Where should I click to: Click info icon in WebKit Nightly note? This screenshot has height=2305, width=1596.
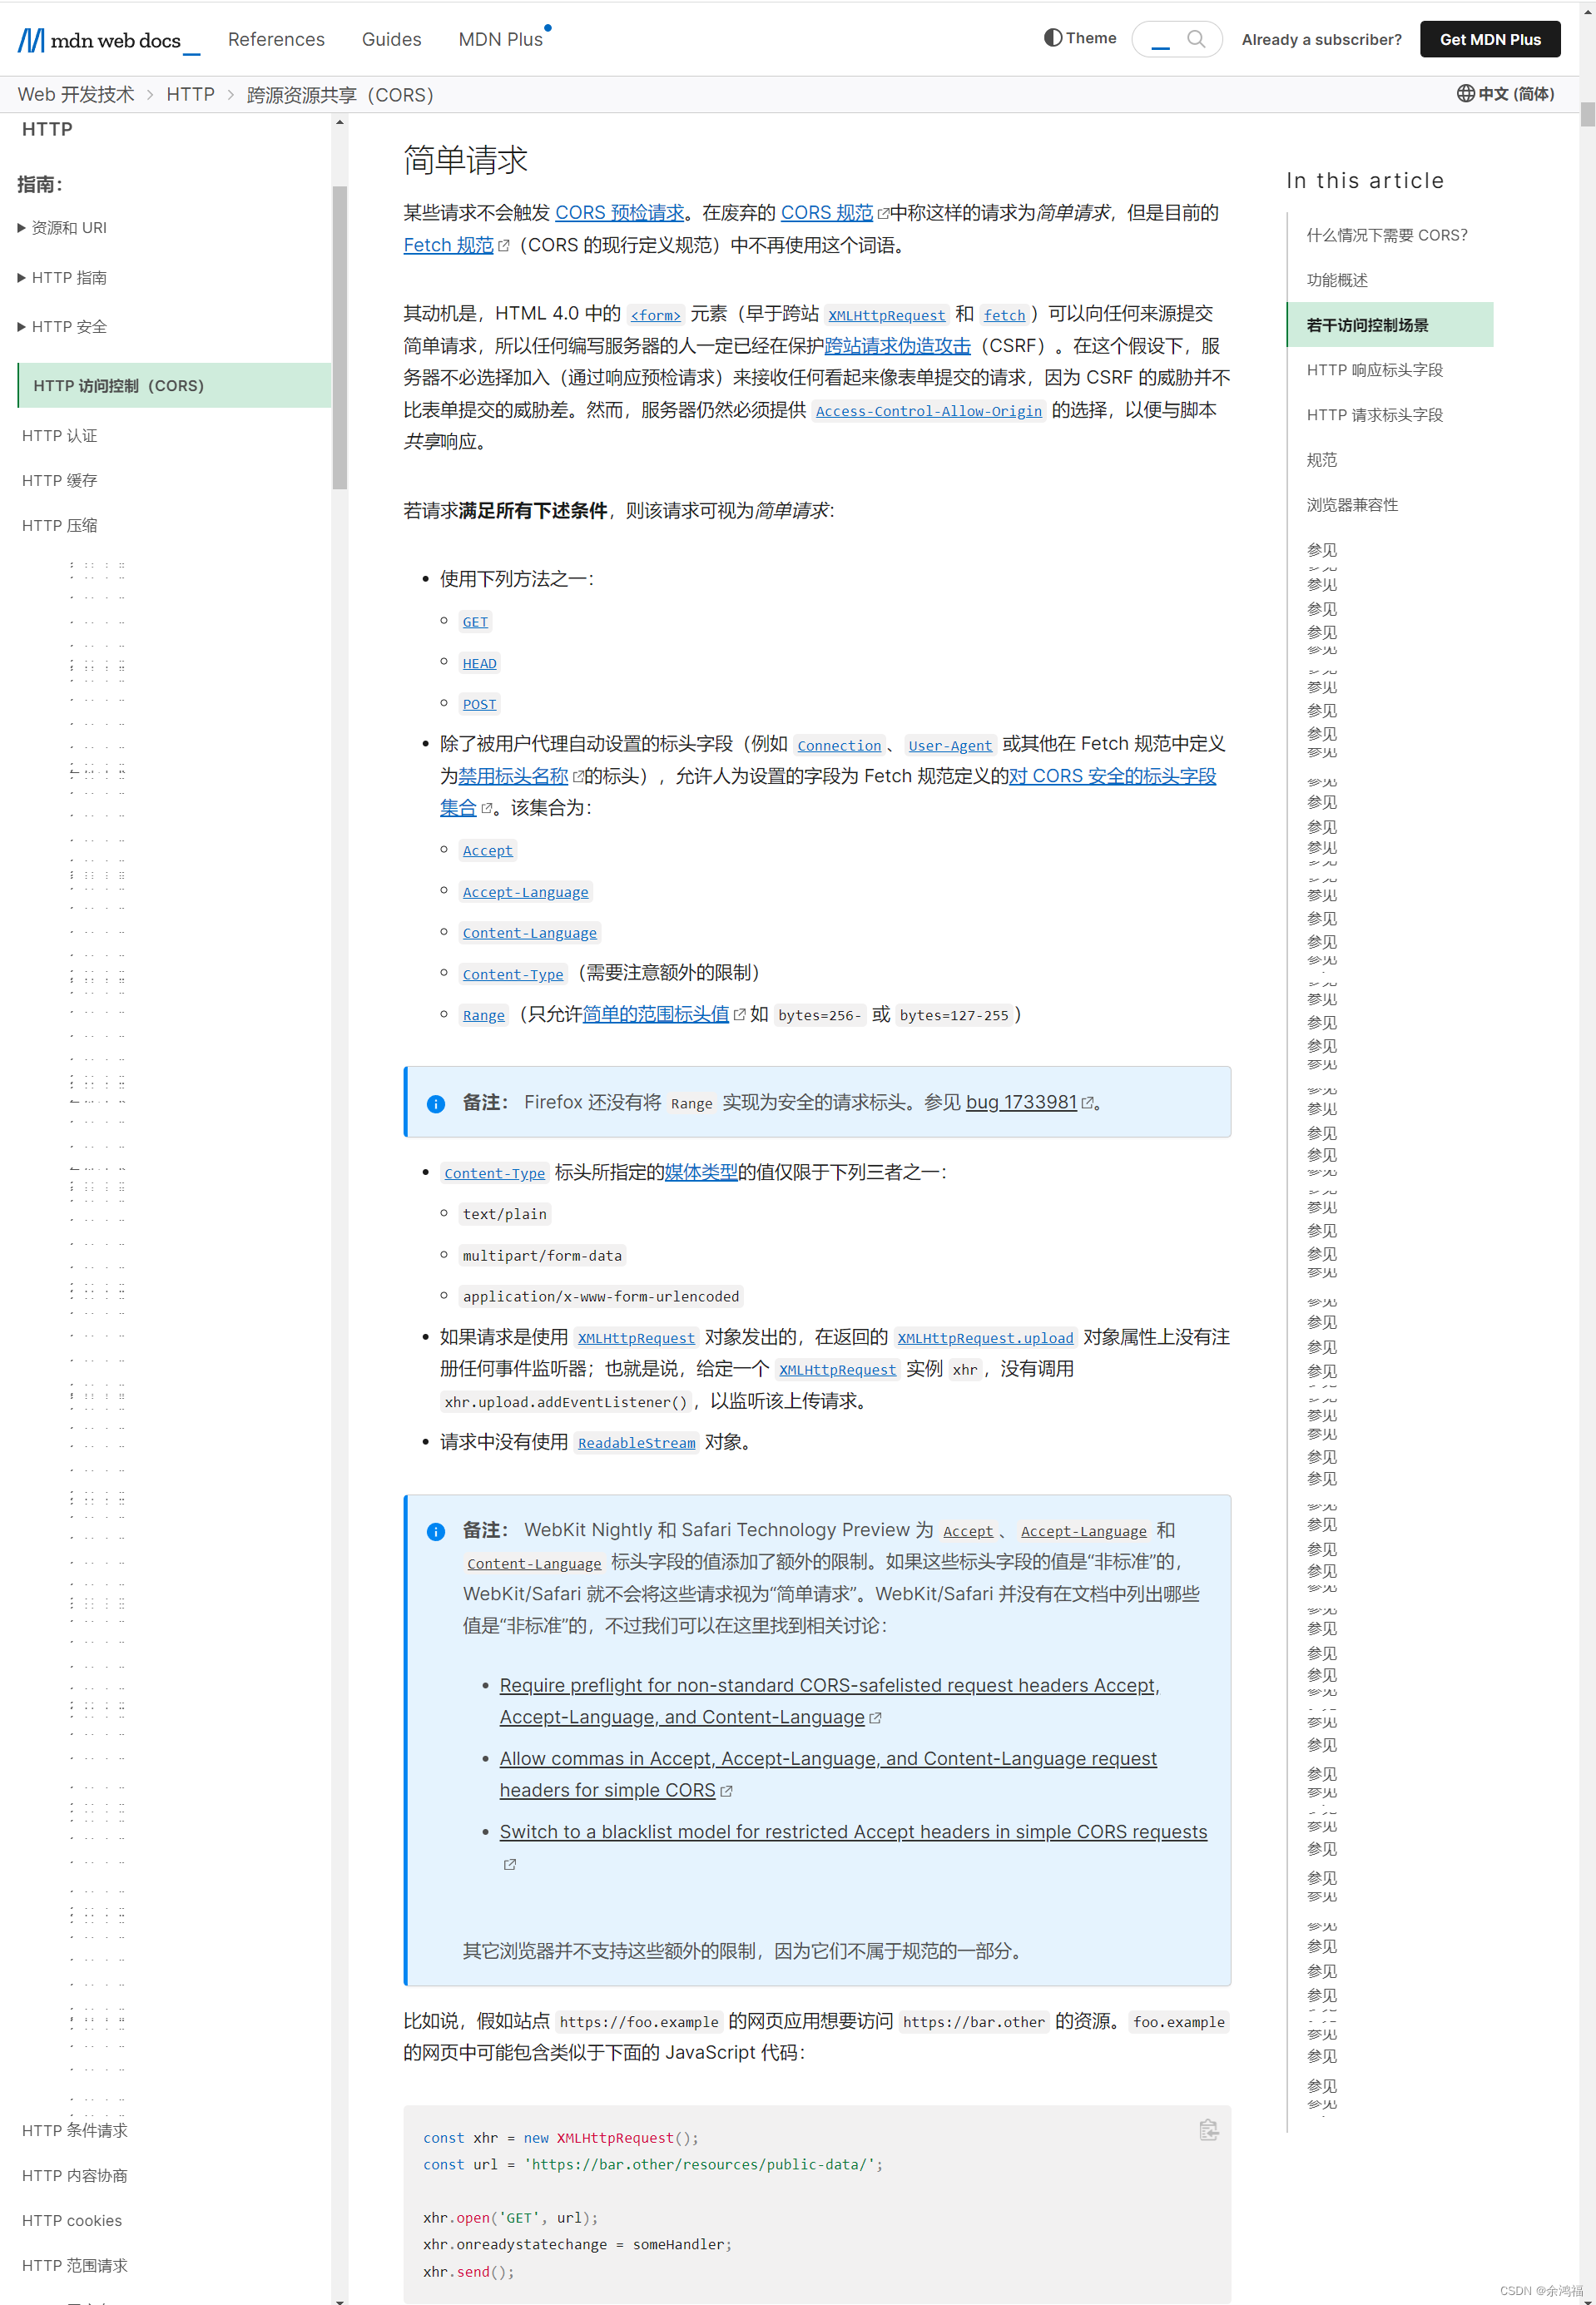coord(436,1532)
